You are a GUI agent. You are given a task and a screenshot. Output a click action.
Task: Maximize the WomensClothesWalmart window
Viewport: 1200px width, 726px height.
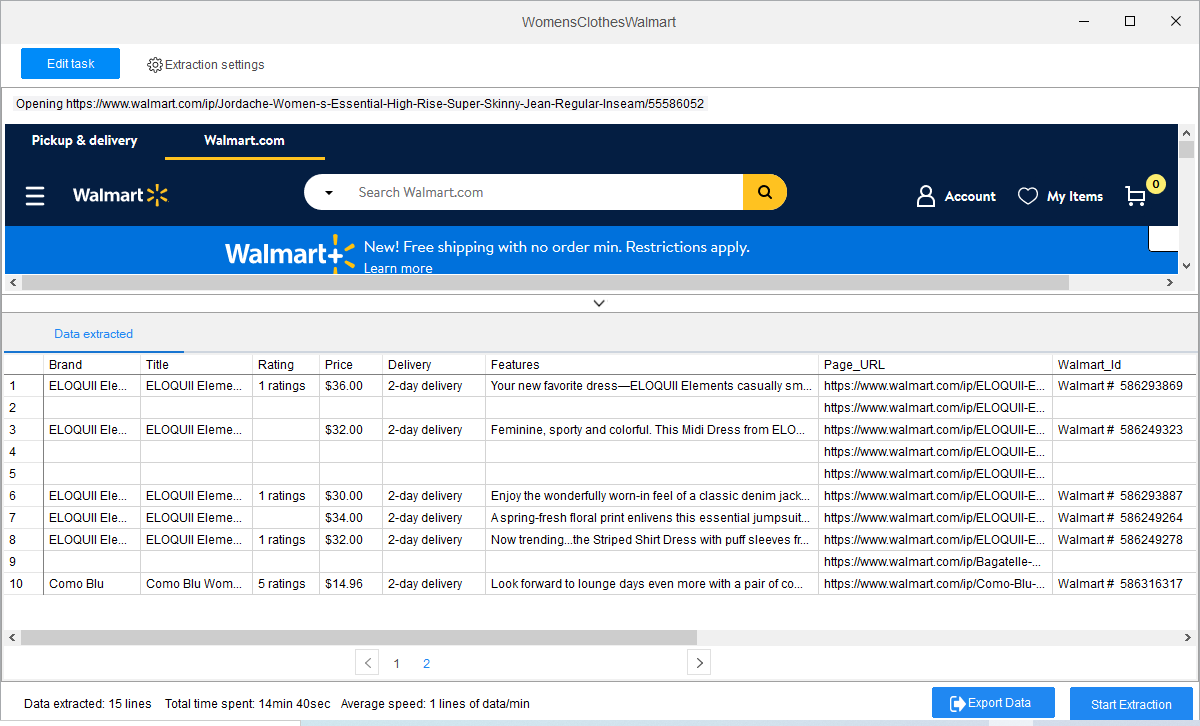(1130, 21)
